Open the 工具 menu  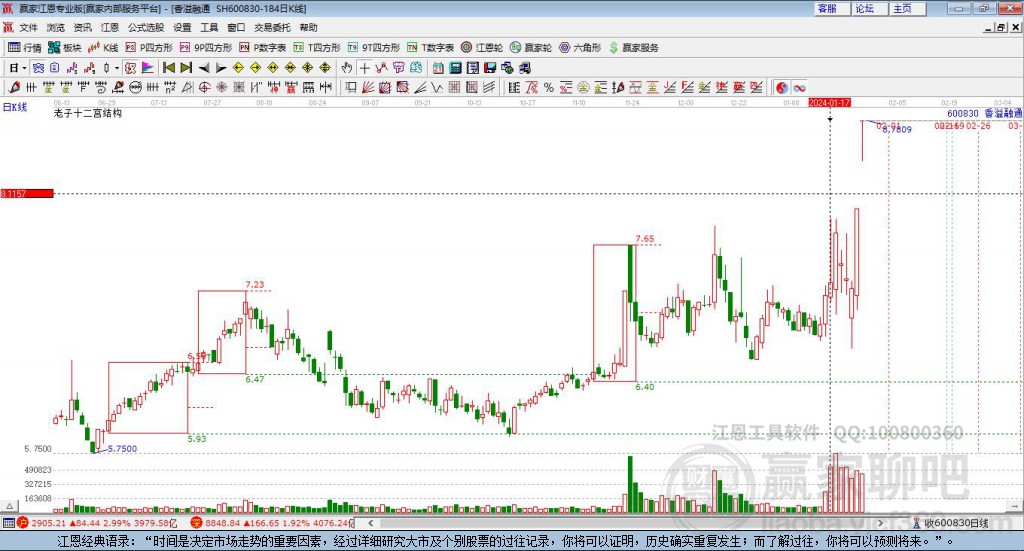click(x=209, y=27)
